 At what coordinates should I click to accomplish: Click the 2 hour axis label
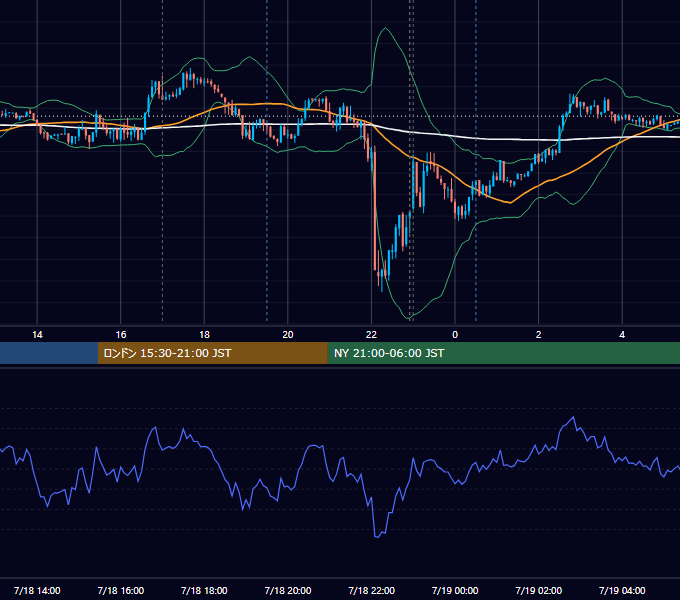(539, 335)
